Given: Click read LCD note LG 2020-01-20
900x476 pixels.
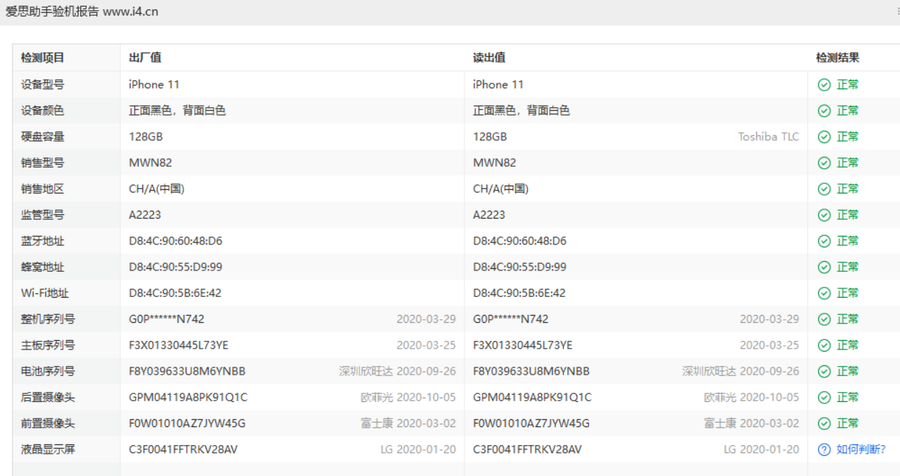Looking at the screenshot, I should [761, 450].
